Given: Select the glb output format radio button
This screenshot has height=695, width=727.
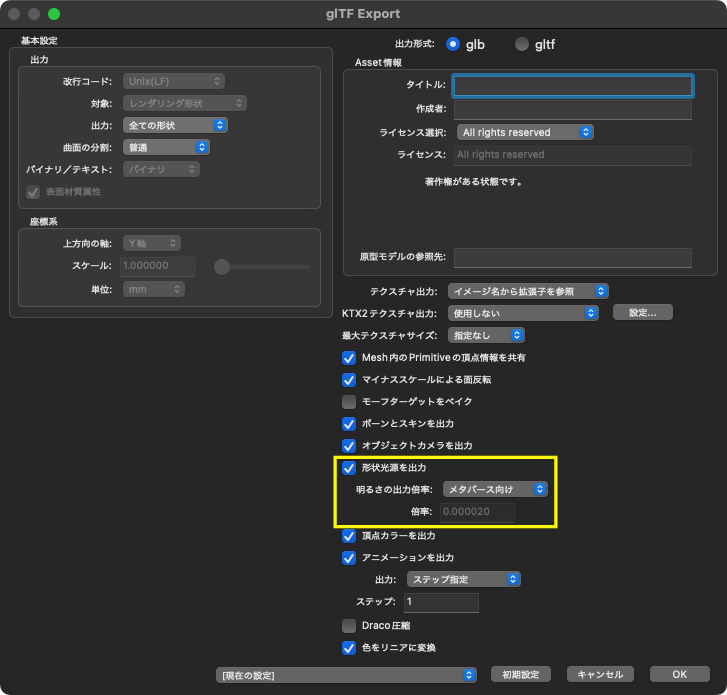Looking at the screenshot, I should pos(453,44).
